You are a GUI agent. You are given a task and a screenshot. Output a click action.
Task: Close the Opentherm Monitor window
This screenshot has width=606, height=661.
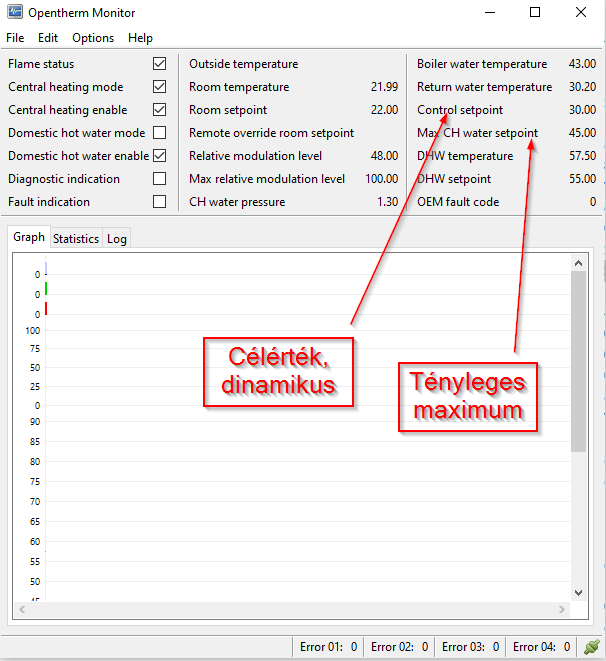coord(581,12)
